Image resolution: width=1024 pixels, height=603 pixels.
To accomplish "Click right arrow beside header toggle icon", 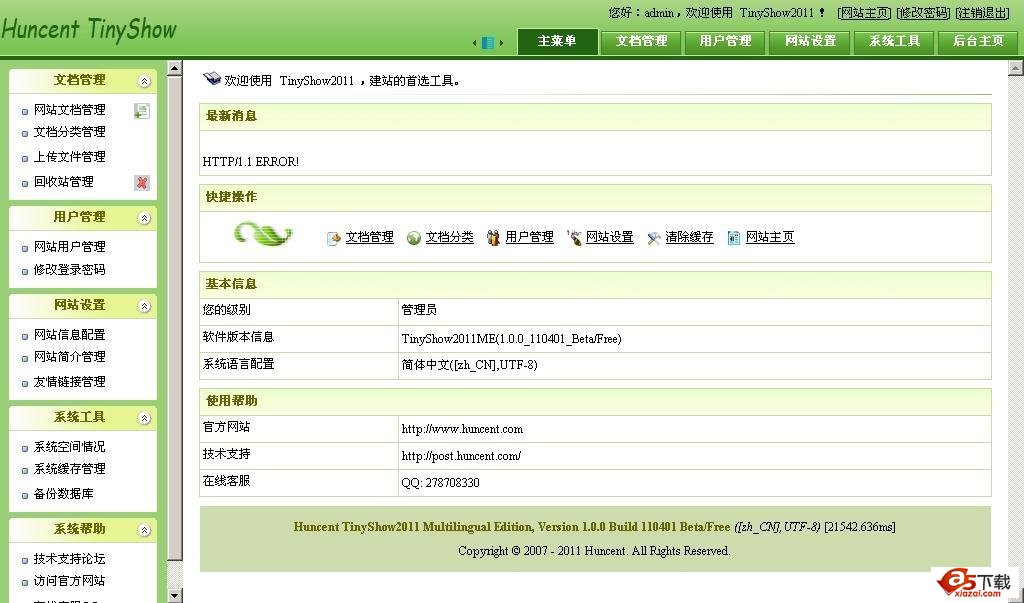I will 501,43.
